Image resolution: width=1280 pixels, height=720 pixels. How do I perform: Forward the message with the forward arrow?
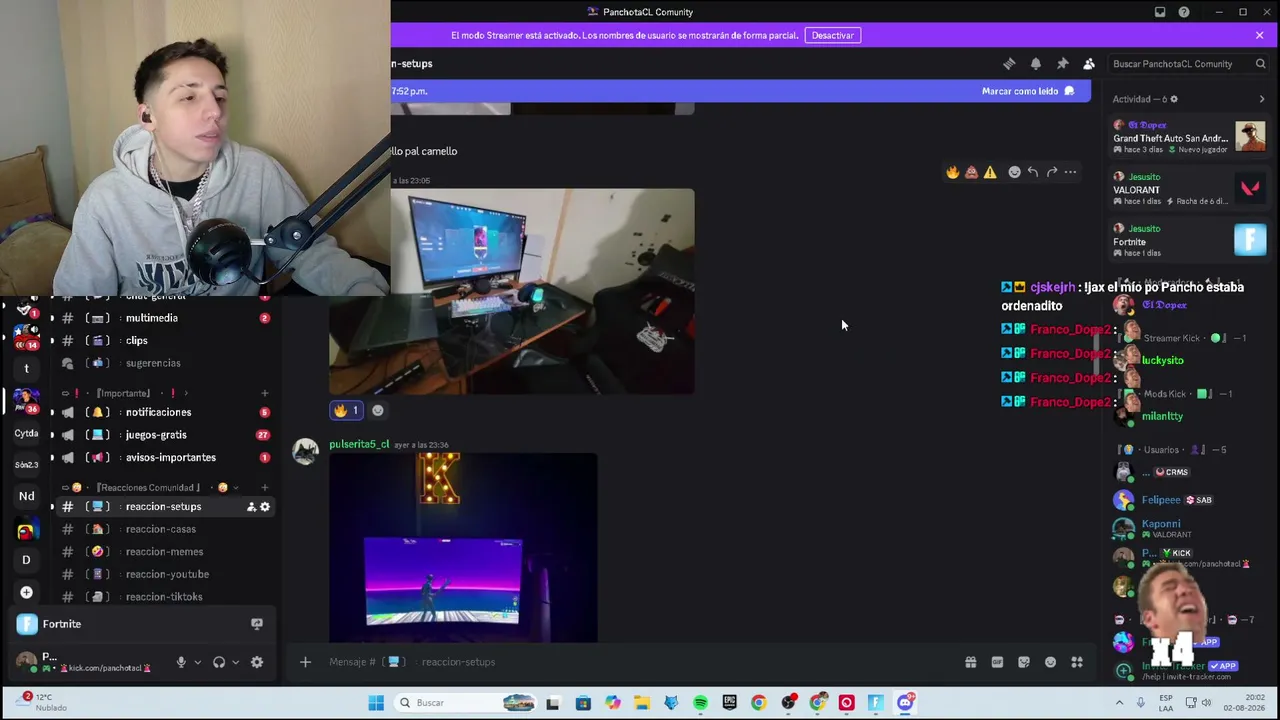[x=1051, y=172]
